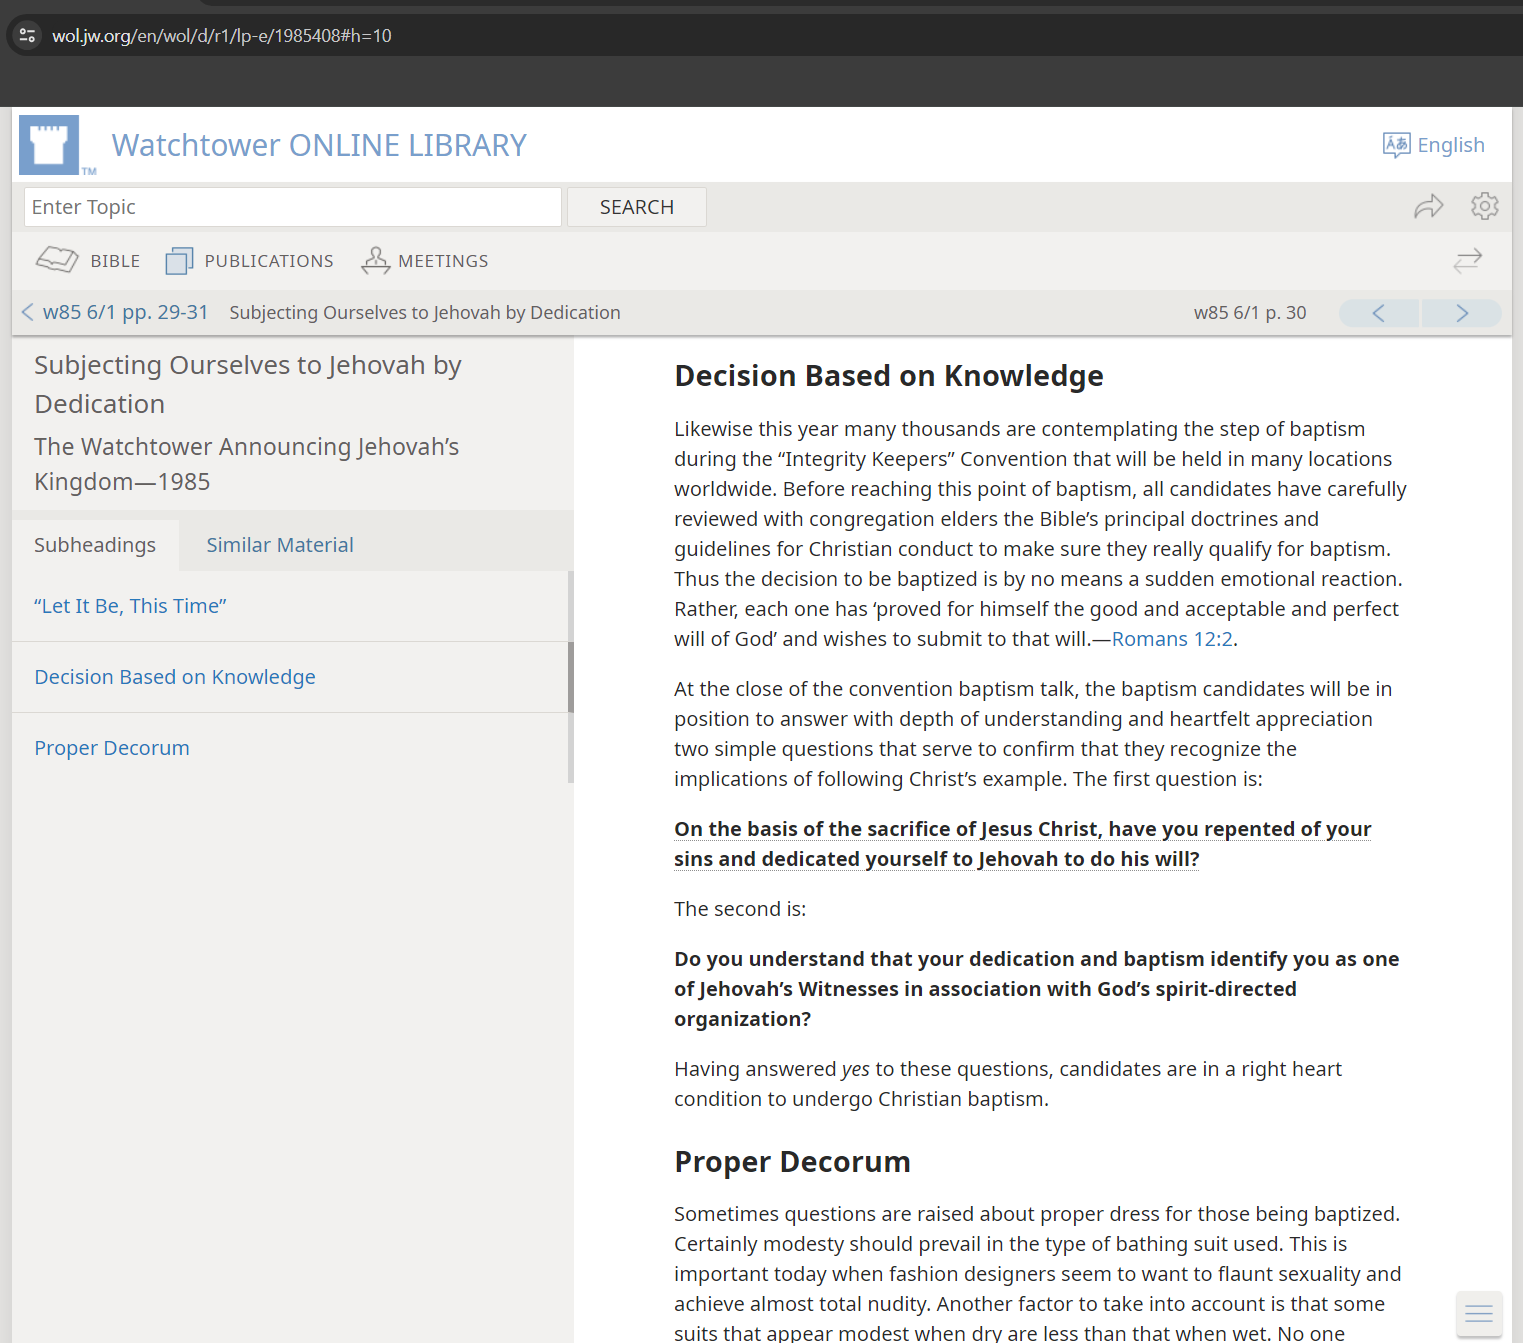Switch to the Similar Material tab

[x=280, y=545]
